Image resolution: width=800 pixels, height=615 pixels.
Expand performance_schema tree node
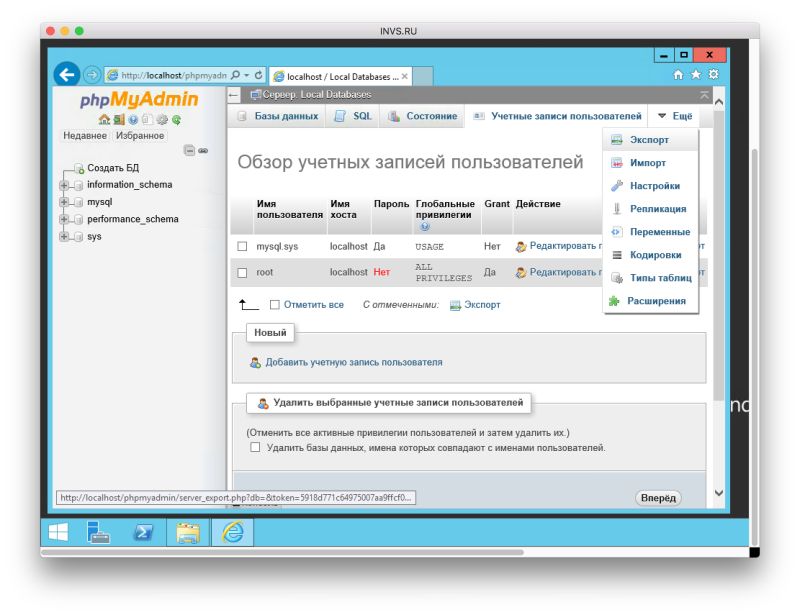click(x=64, y=219)
